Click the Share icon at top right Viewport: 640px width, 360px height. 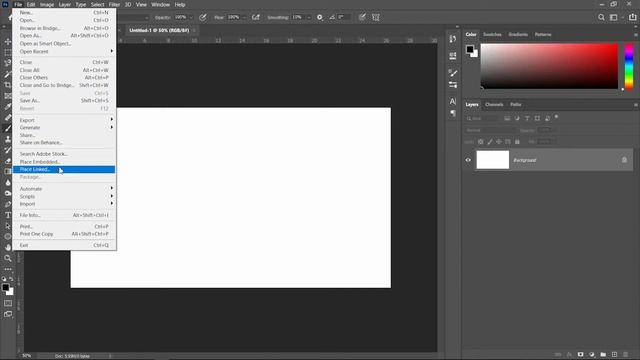[x=632, y=17]
